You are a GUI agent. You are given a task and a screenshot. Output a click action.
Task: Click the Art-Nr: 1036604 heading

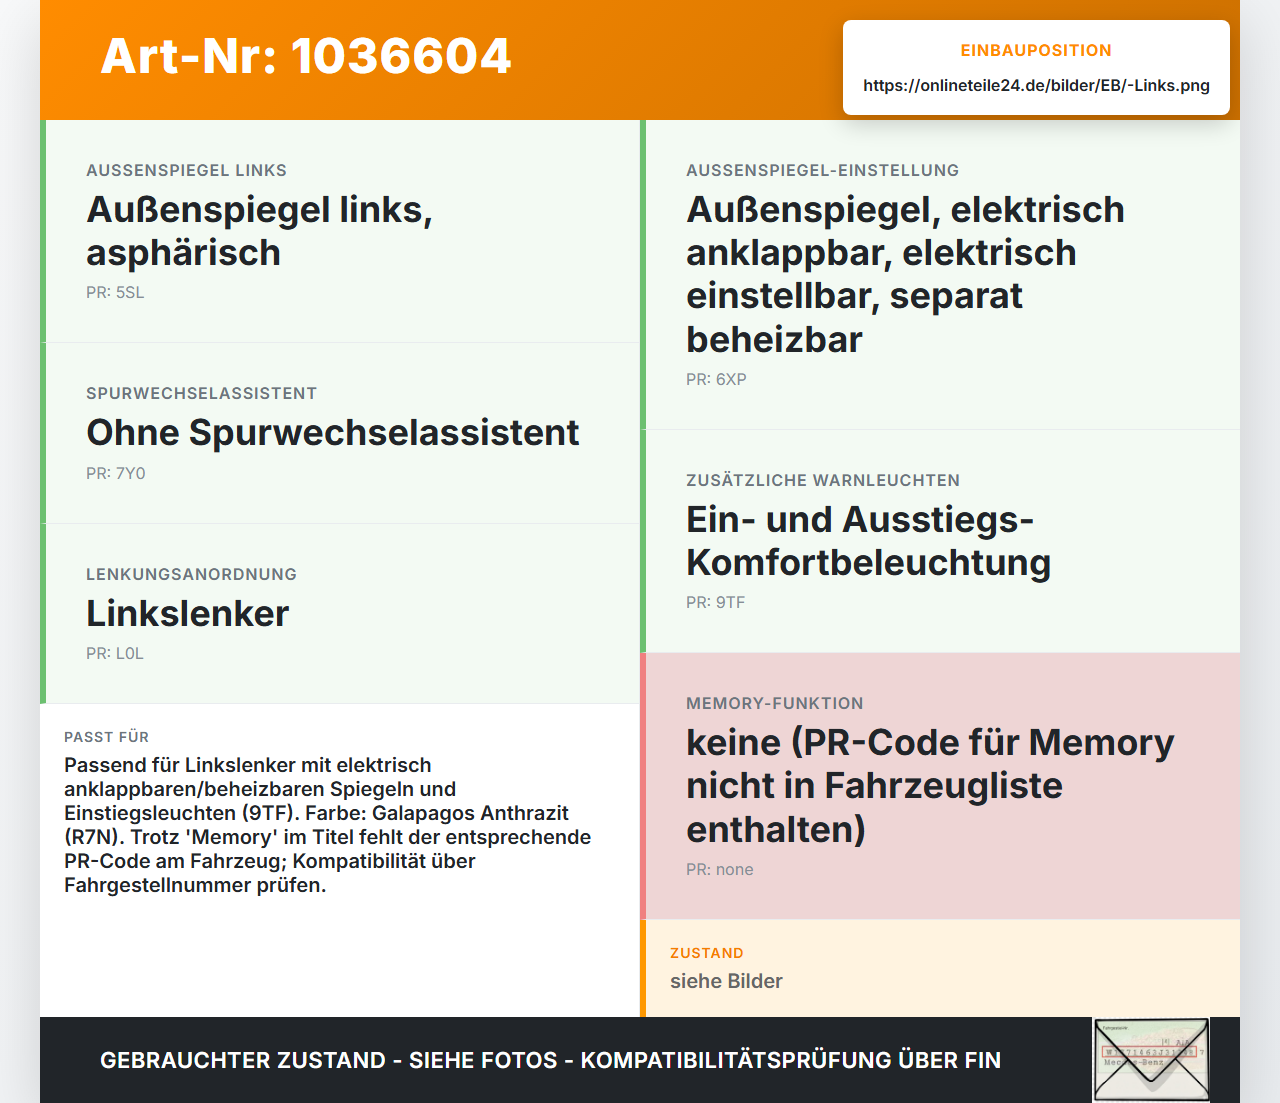click(x=306, y=56)
